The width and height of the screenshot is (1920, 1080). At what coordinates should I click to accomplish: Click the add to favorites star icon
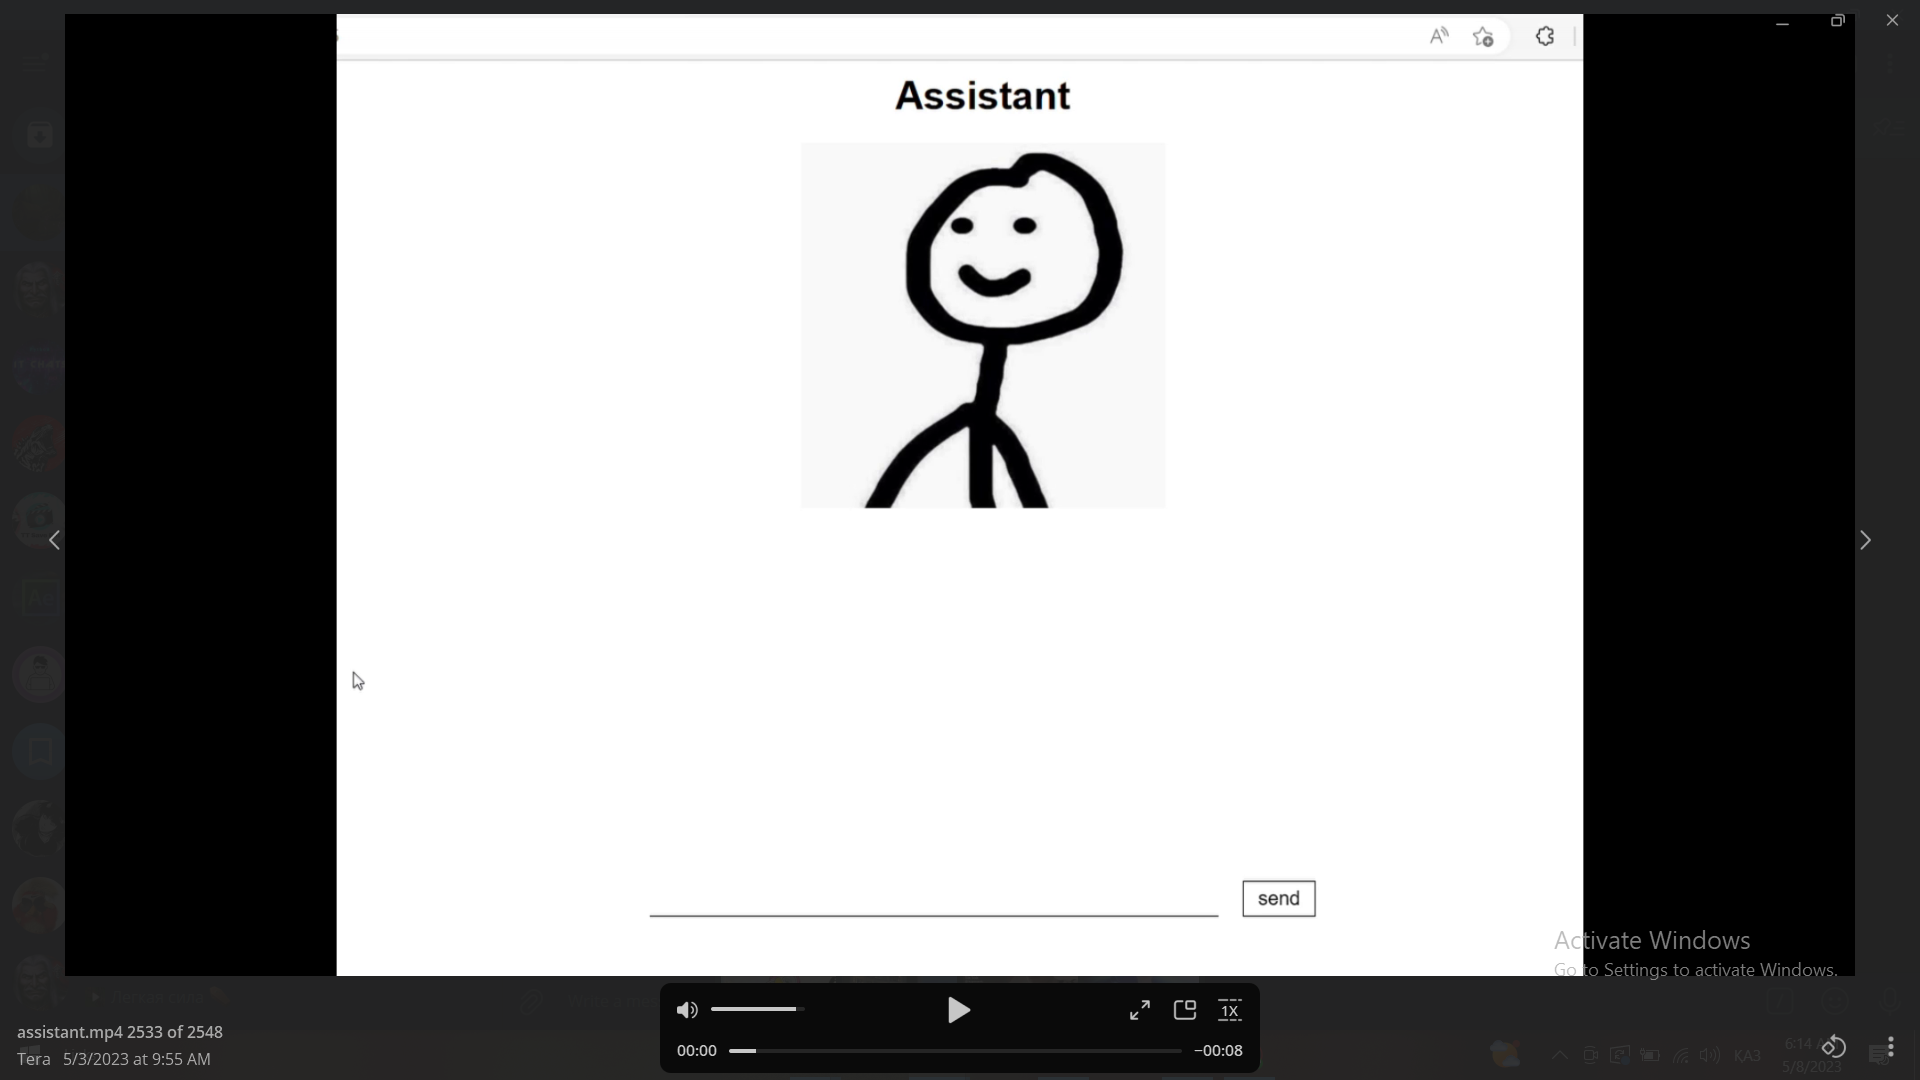click(x=1483, y=37)
